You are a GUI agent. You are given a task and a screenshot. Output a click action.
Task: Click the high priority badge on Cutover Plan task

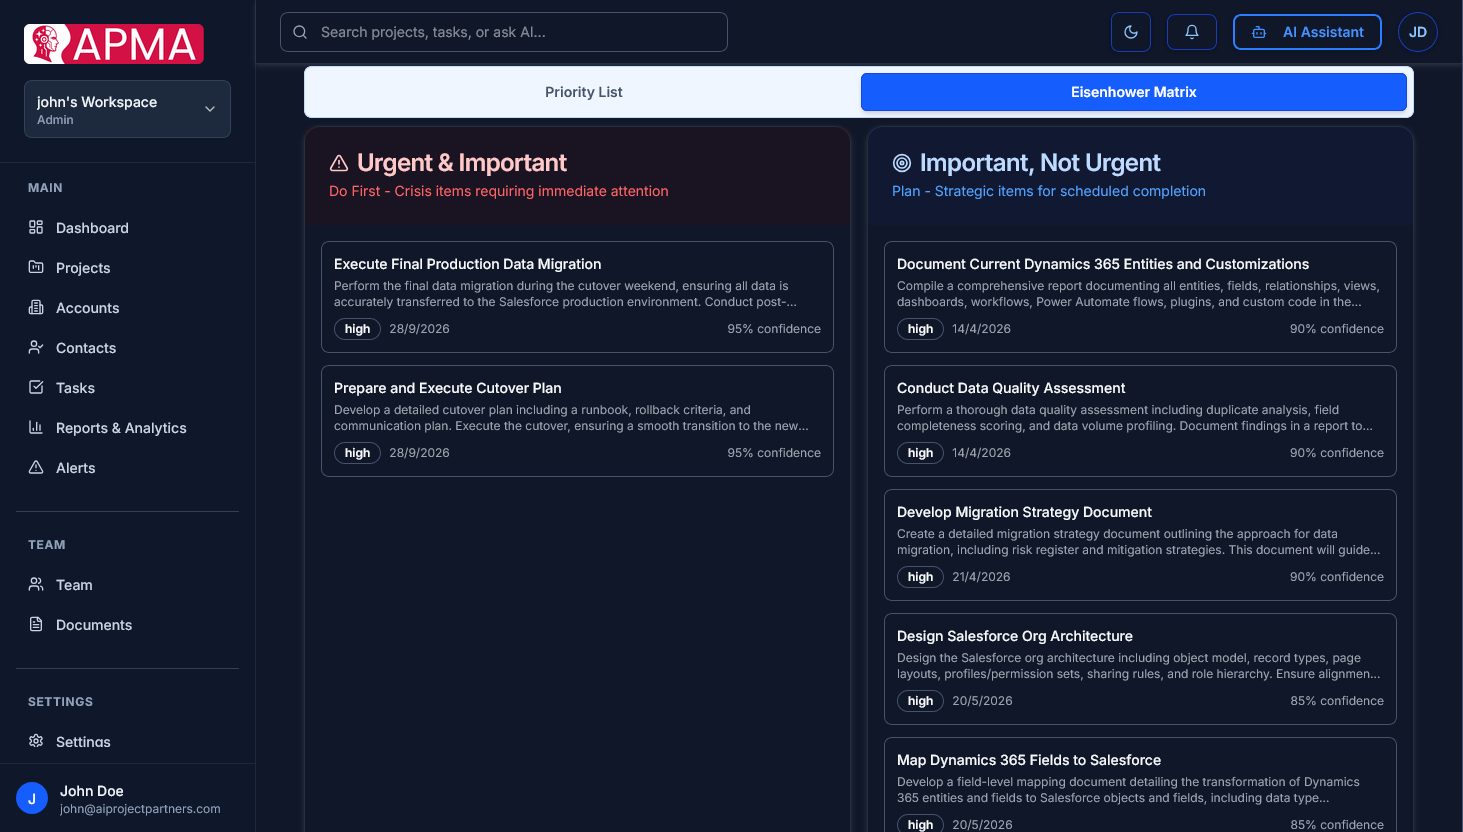357,452
